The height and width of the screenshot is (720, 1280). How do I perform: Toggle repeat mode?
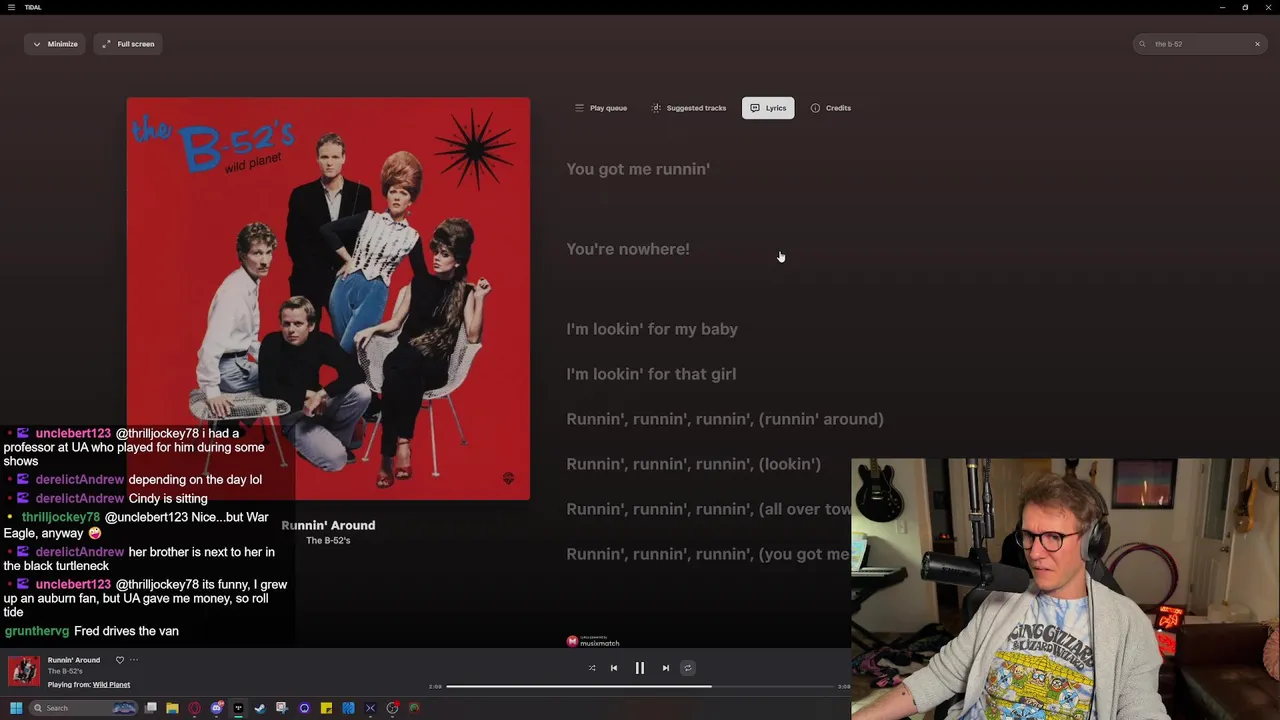(x=687, y=668)
